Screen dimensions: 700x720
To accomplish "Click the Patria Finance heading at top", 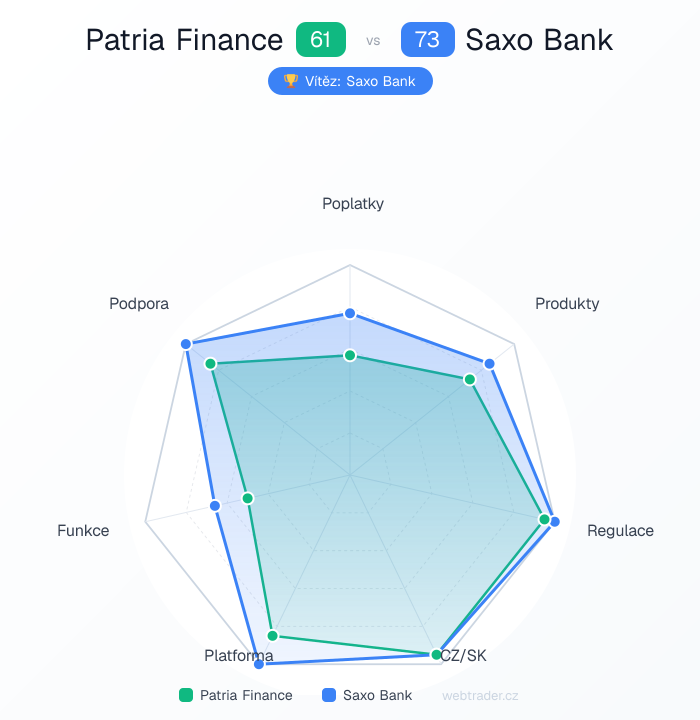I will point(184,40).
